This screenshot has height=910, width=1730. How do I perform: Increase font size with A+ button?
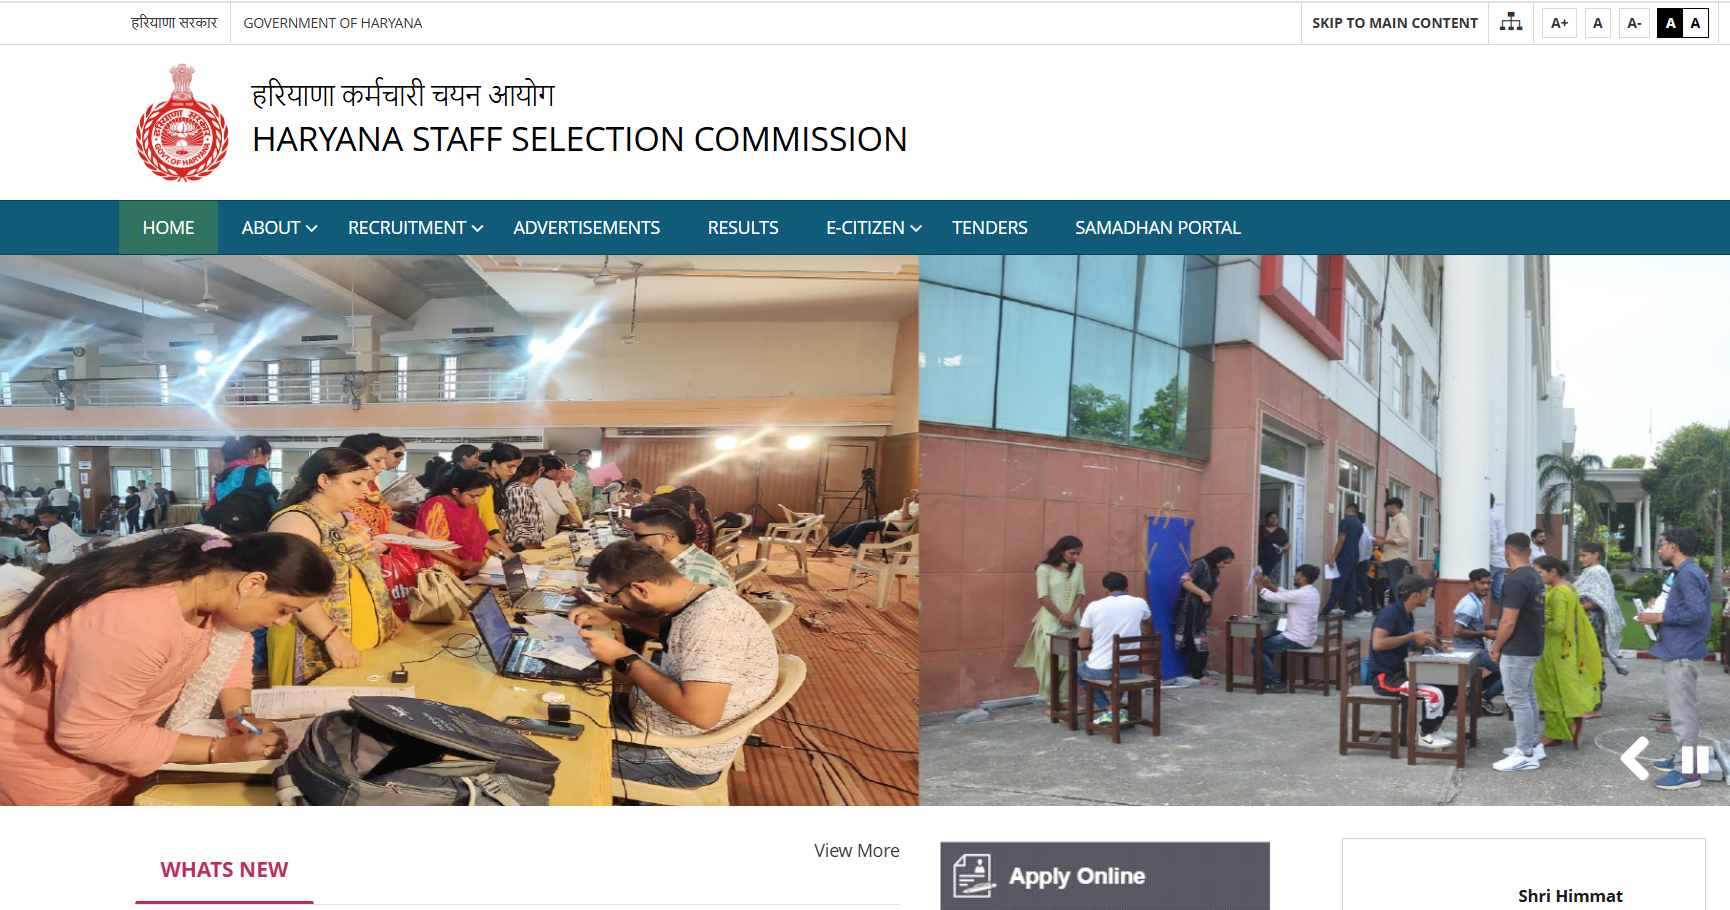(x=1559, y=23)
